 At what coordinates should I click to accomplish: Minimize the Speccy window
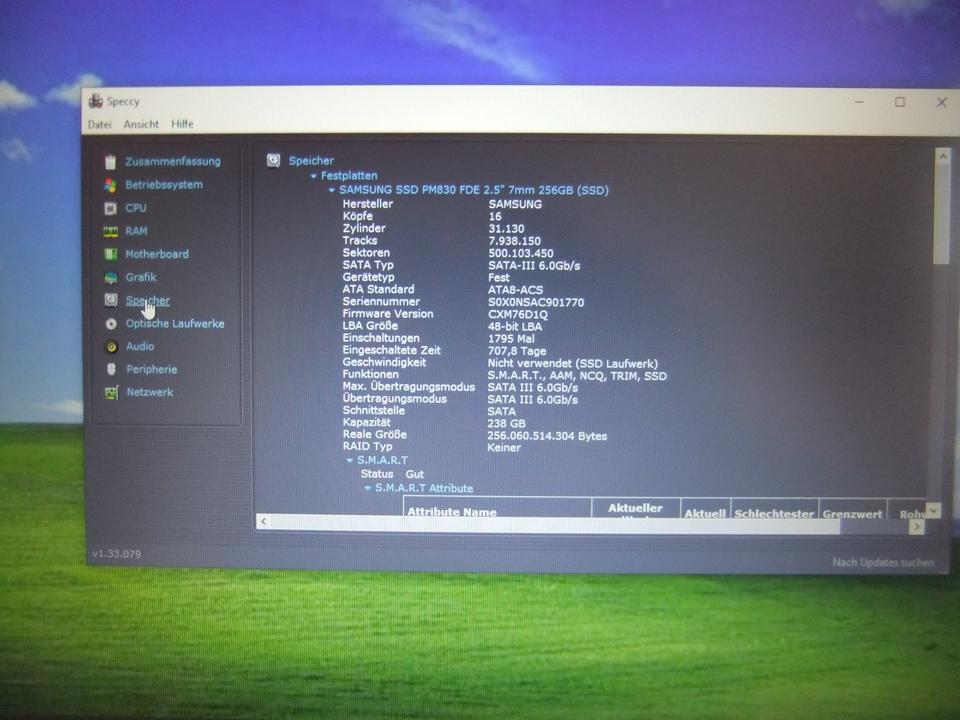click(x=860, y=102)
